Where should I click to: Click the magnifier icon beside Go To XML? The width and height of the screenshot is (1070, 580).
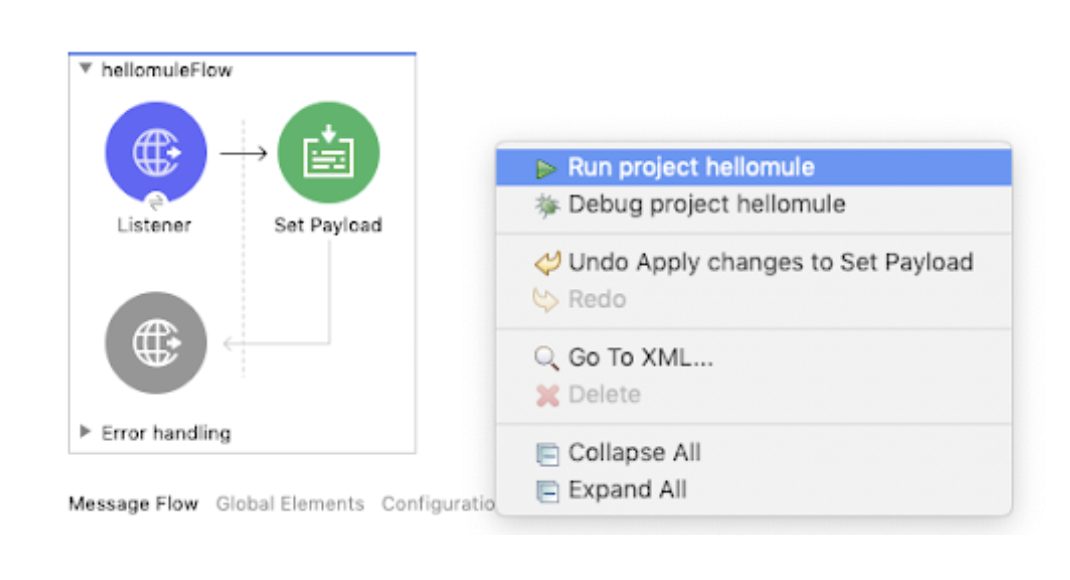point(546,358)
